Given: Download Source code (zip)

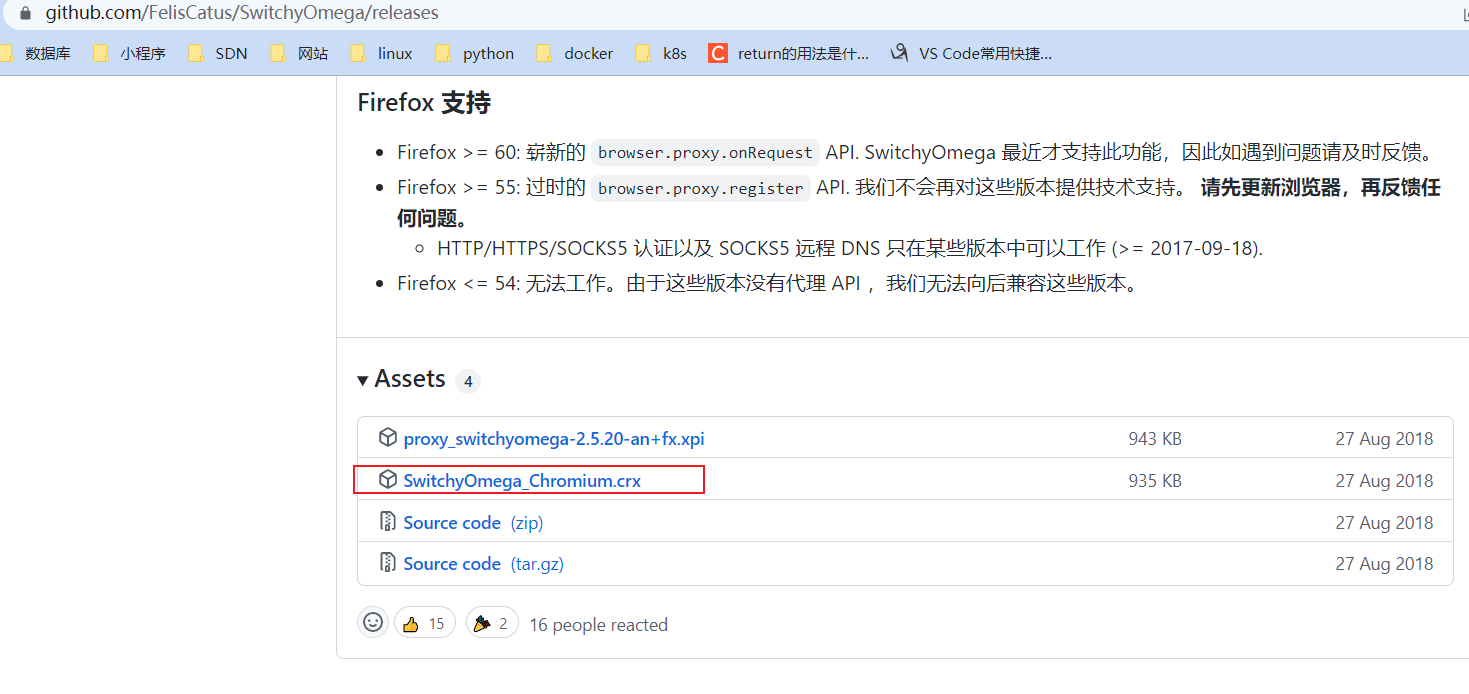Looking at the screenshot, I should [x=473, y=523].
